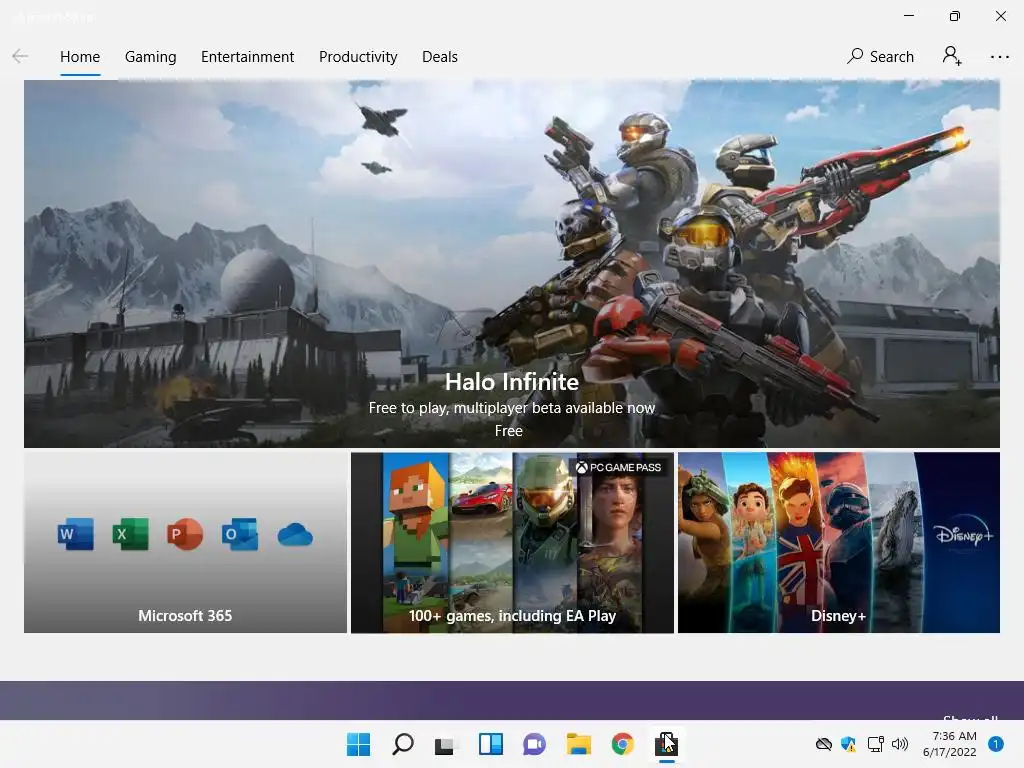Switch to the Home tab
The width and height of the screenshot is (1024, 768).
pyautogui.click(x=80, y=57)
